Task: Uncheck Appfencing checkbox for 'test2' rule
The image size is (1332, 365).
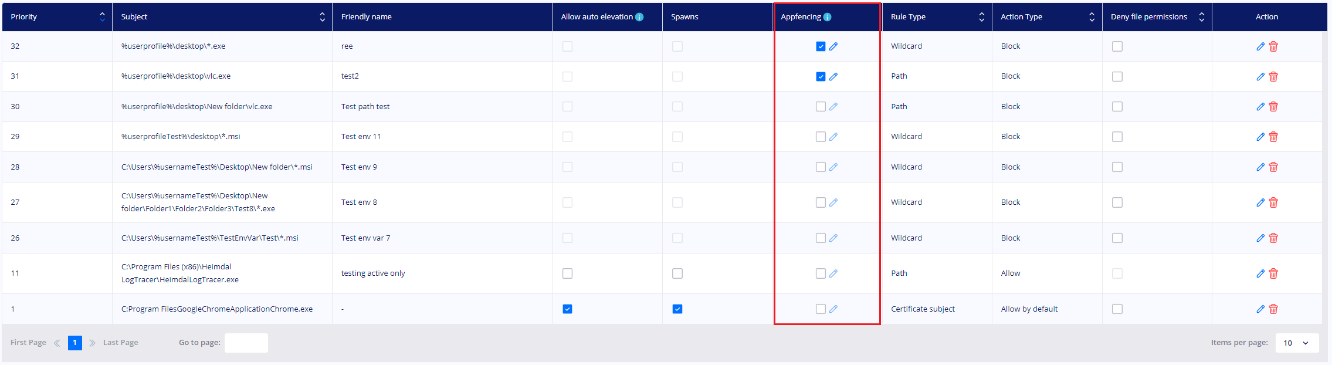Action: [821, 76]
